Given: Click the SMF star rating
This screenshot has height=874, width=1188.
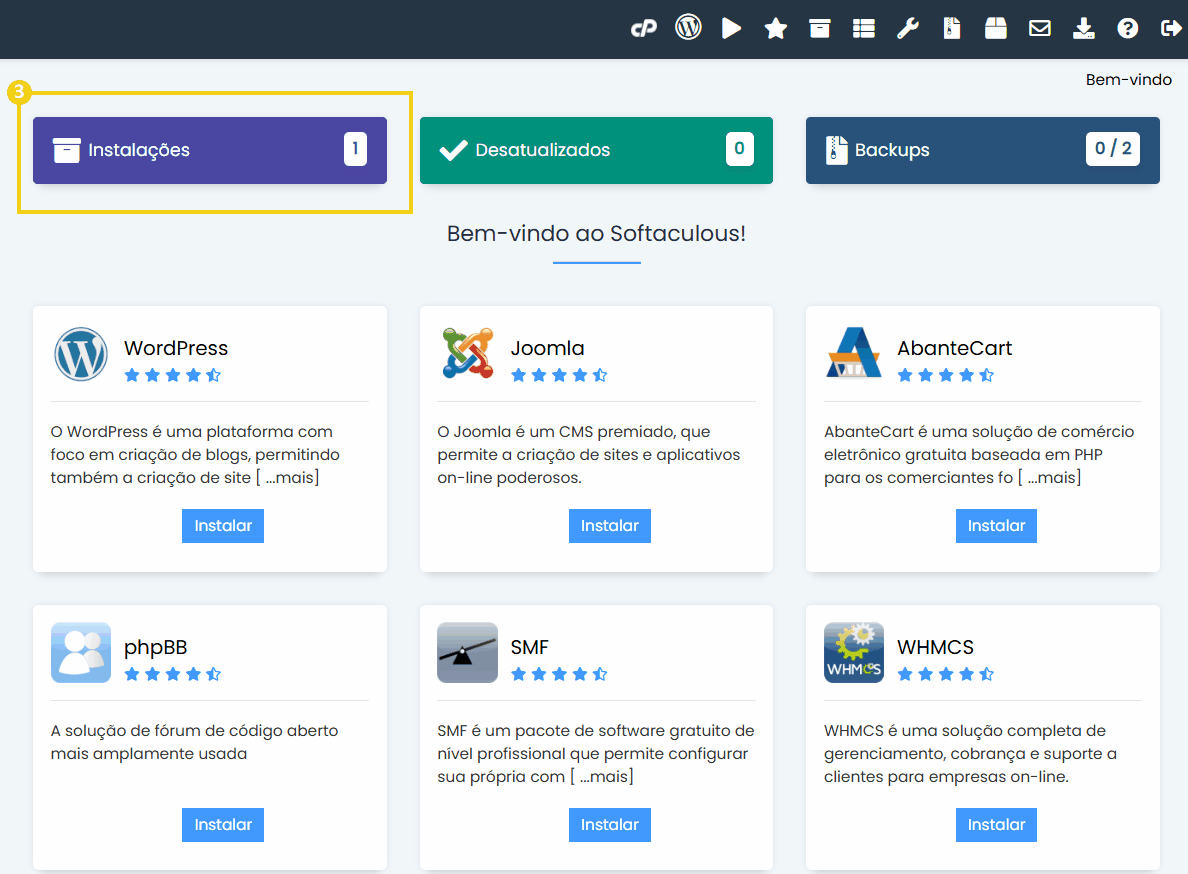Looking at the screenshot, I should (x=559, y=674).
